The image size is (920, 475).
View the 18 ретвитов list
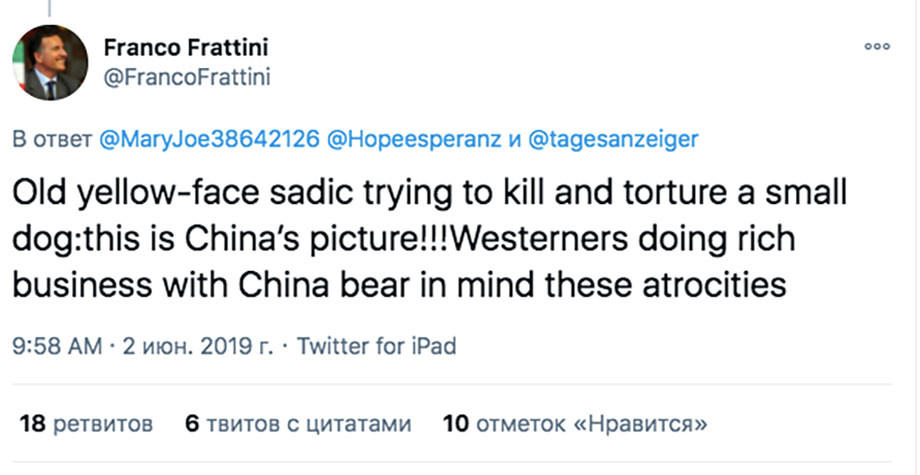pyautogui.click(x=86, y=423)
